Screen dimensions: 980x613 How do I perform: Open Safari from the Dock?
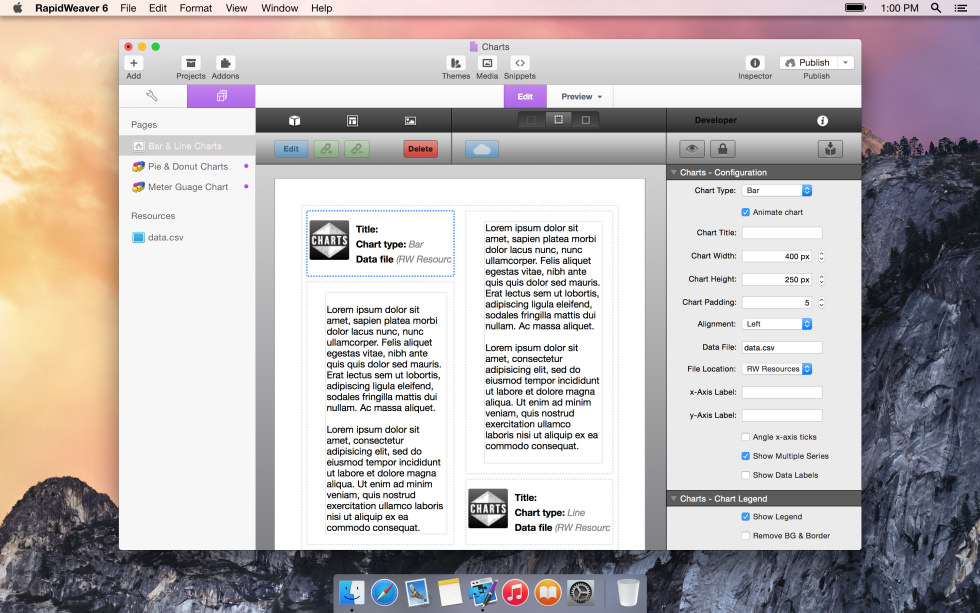point(384,592)
